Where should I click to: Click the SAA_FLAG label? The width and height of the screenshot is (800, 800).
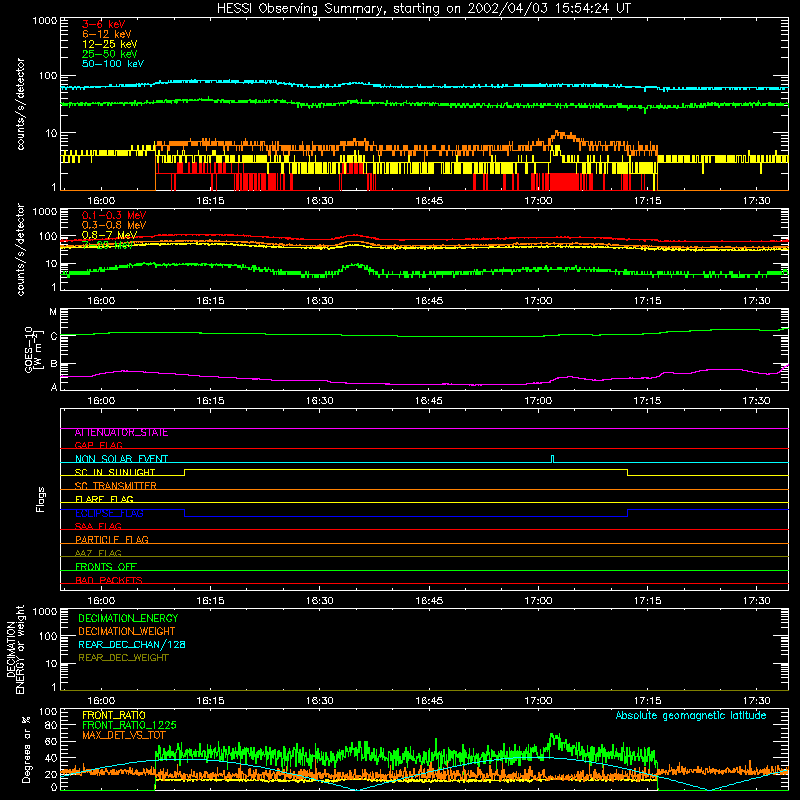pyautogui.click(x=98, y=526)
